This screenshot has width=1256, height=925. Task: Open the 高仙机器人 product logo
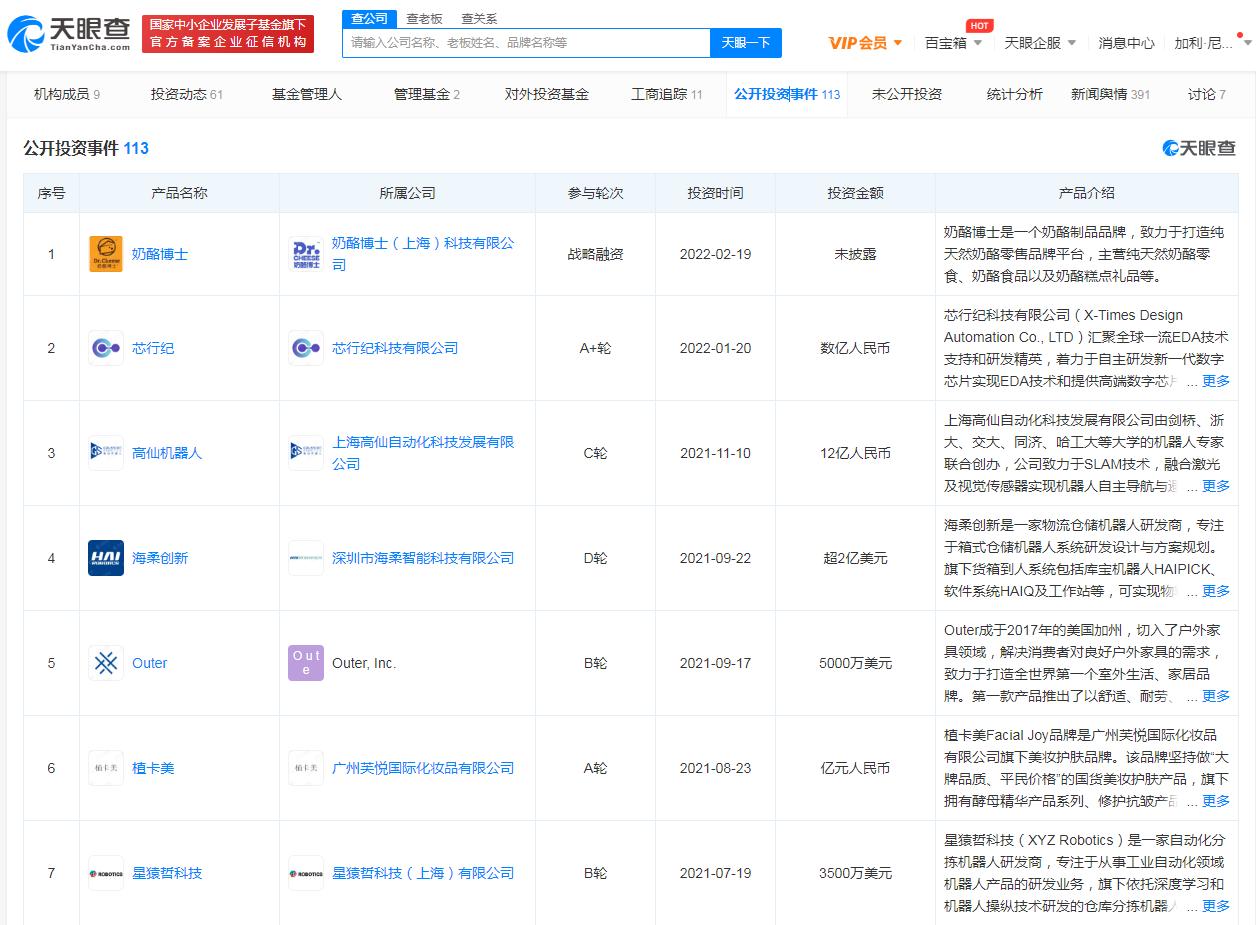click(x=106, y=453)
